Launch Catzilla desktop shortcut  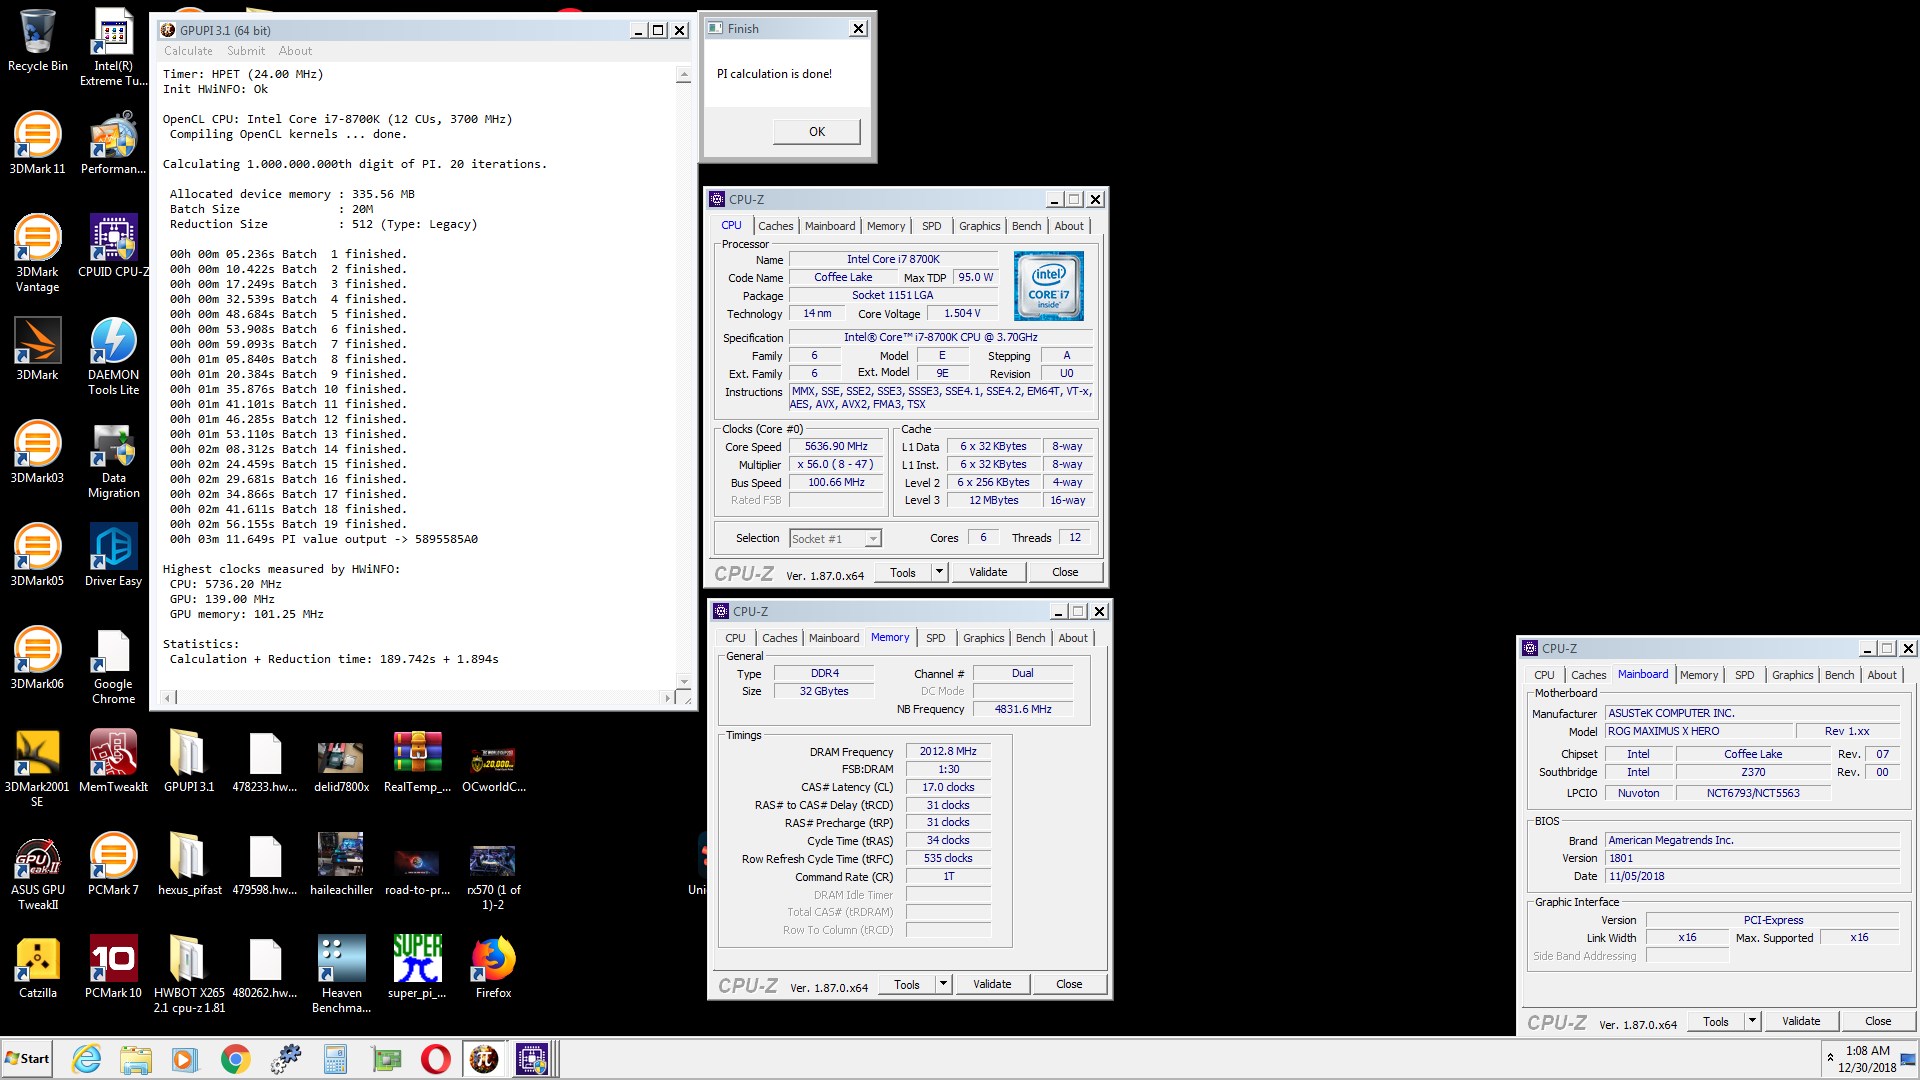(37, 967)
